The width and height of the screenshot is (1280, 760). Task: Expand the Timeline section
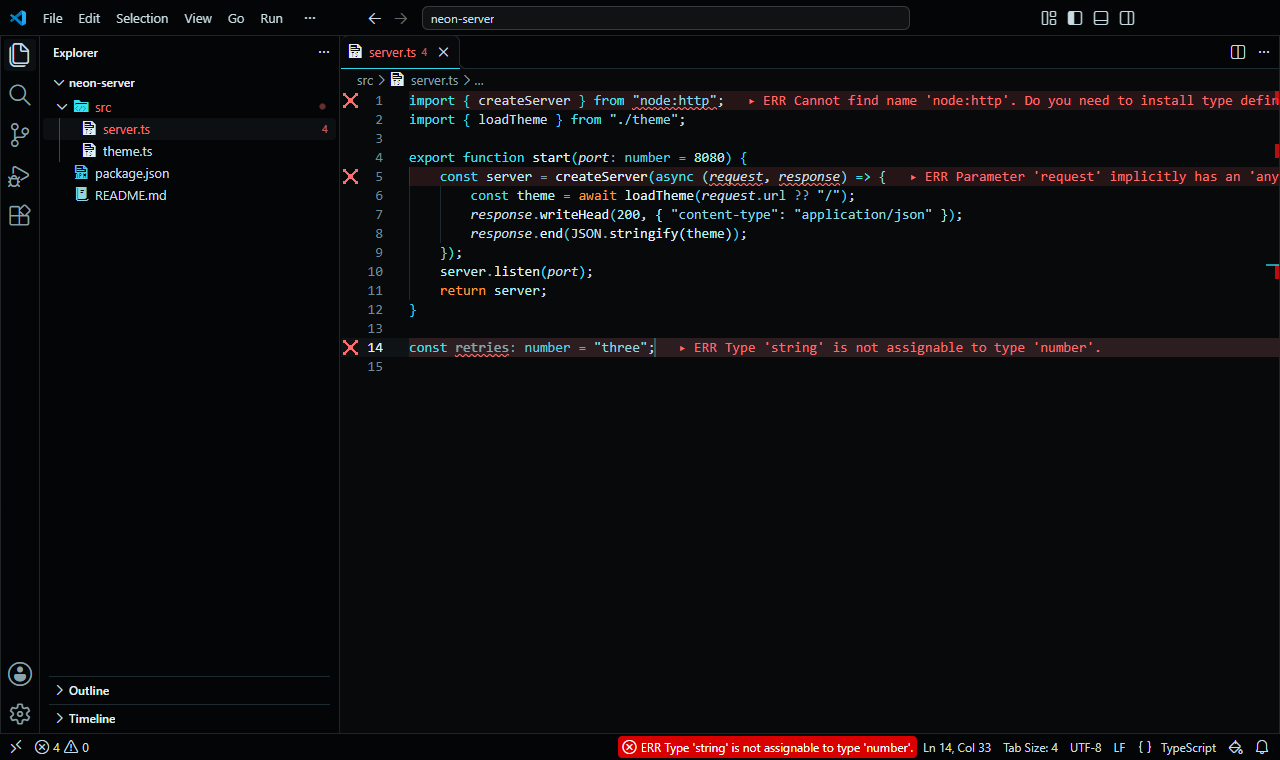click(x=189, y=718)
